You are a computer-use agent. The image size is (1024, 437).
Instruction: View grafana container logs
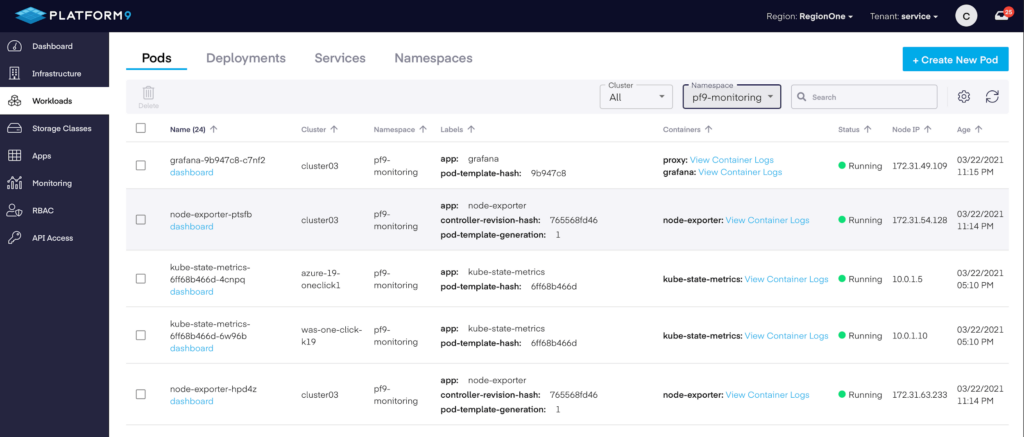[740, 172]
